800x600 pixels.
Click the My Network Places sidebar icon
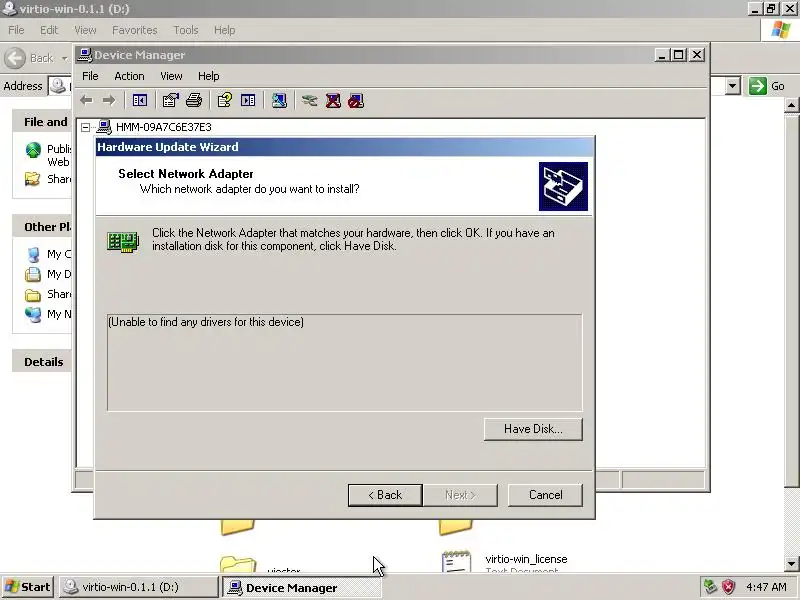pyautogui.click(x=33, y=314)
